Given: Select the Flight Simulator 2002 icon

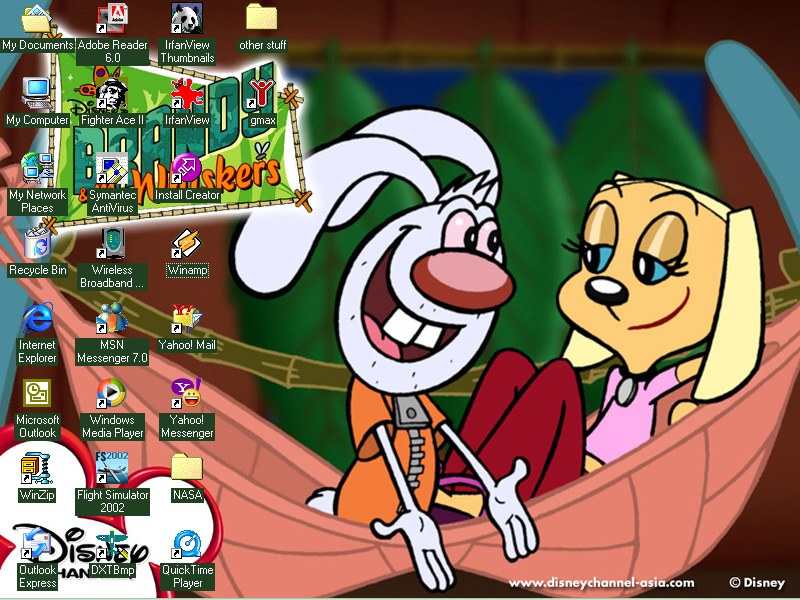Looking at the screenshot, I should tap(112, 468).
